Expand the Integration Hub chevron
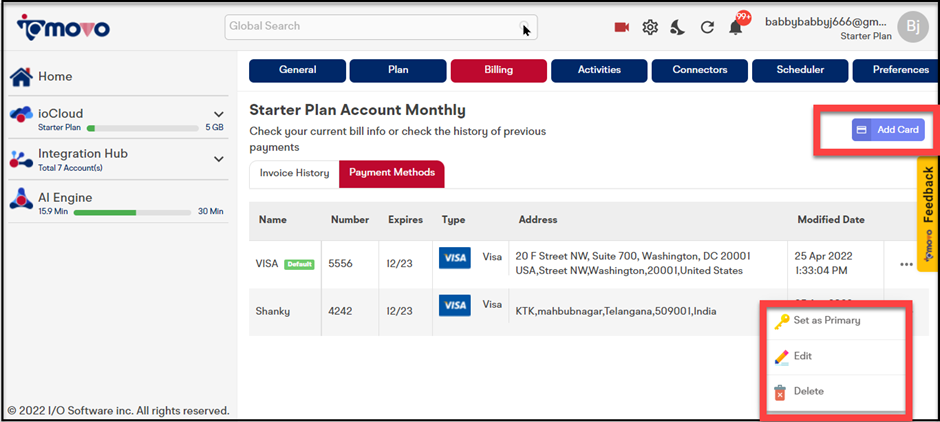Screen dimensions: 940x422 tap(219, 159)
